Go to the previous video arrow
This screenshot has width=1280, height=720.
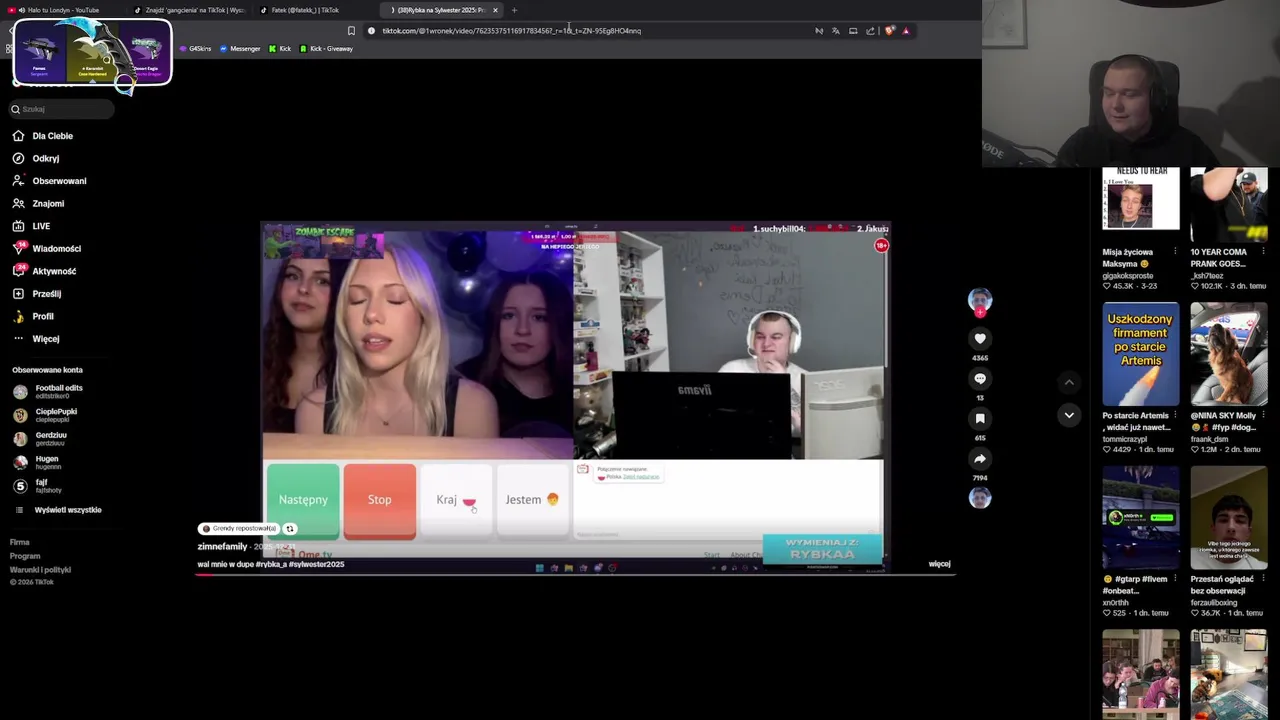1069,382
